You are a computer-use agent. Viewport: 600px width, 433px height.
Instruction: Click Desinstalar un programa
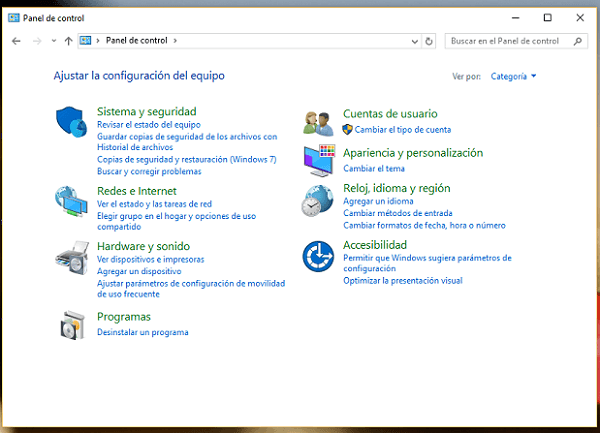[142, 332]
